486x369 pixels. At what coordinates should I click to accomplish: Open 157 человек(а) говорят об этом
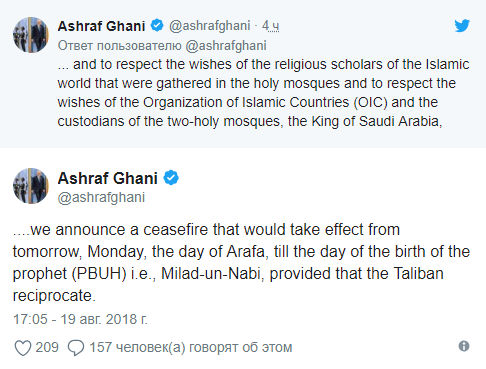[x=191, y=347]
